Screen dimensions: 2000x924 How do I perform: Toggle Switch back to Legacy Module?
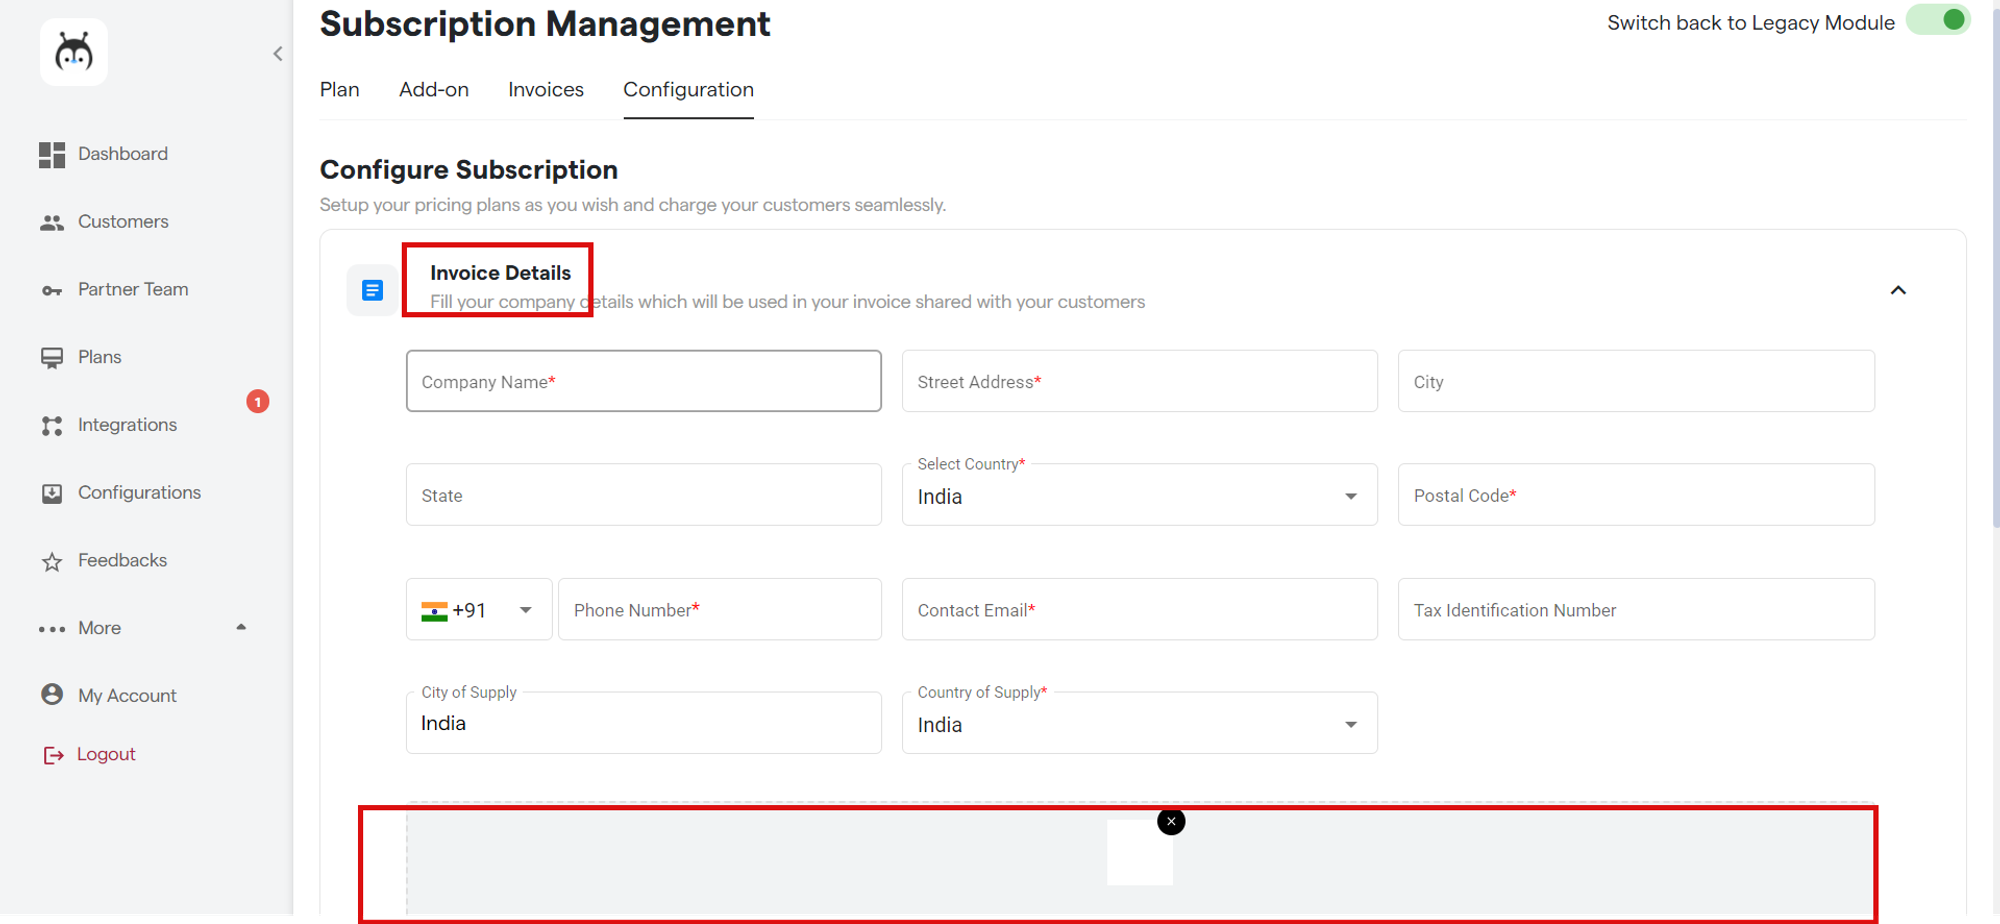(1937, 21)
